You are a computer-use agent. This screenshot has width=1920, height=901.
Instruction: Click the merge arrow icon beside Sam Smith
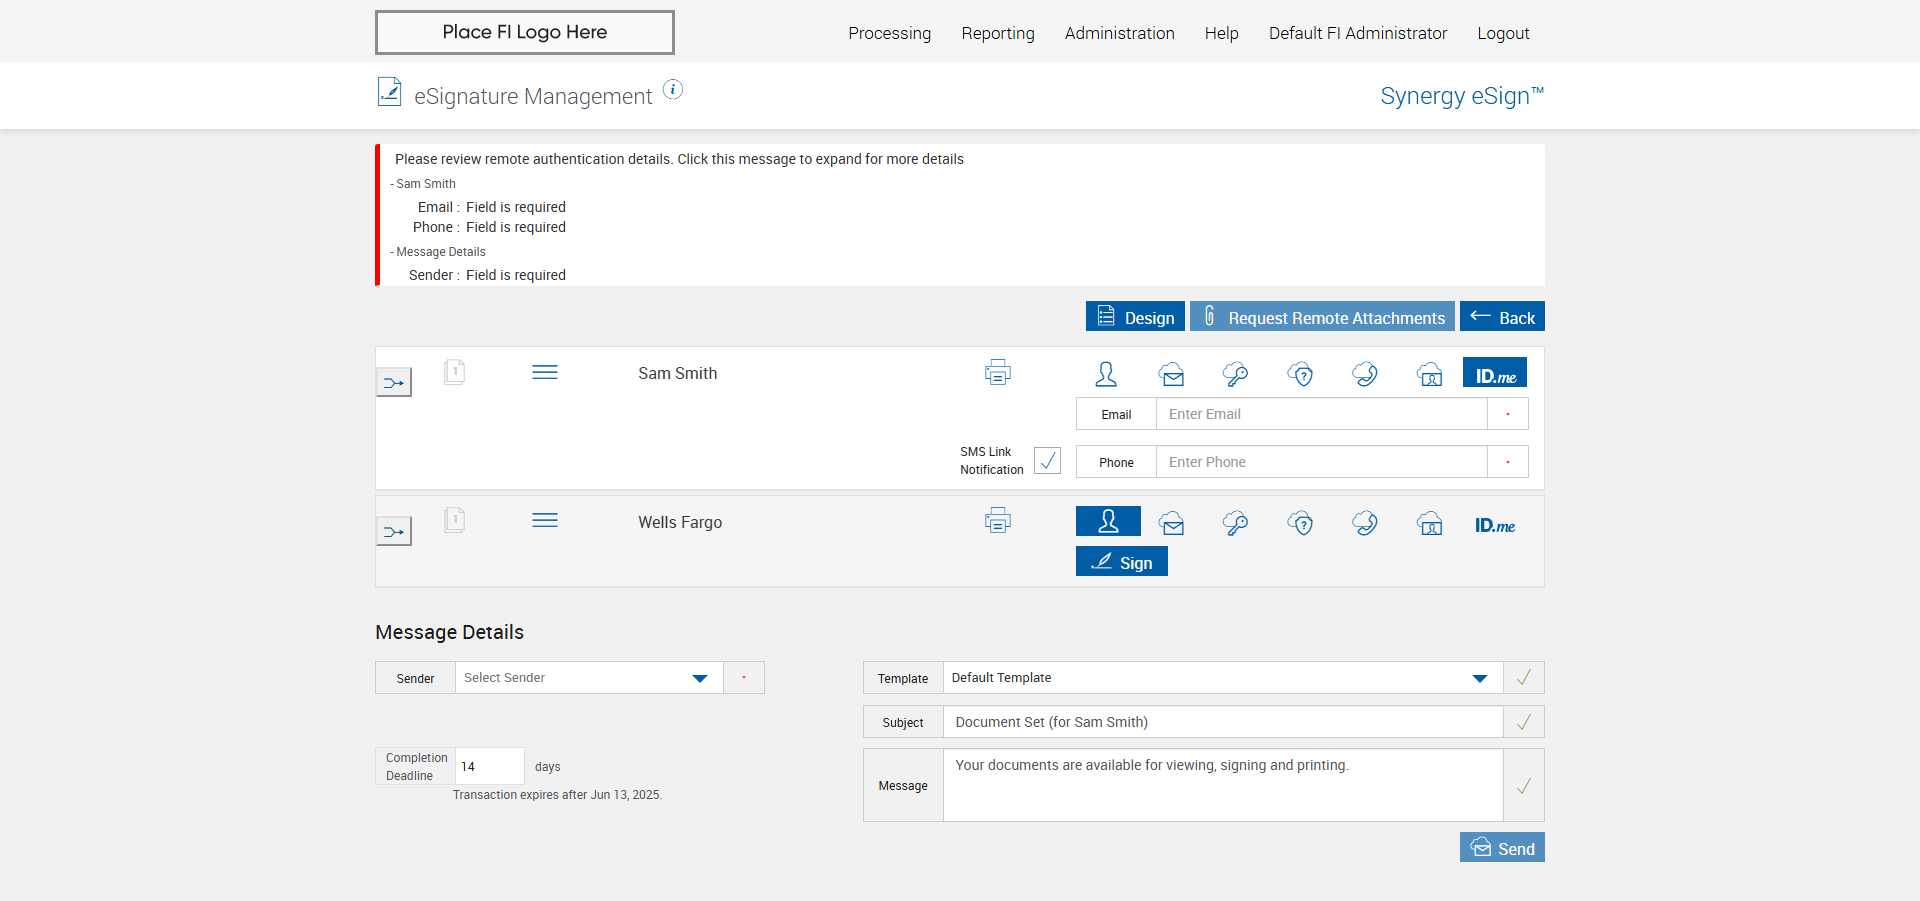(394, 382)
